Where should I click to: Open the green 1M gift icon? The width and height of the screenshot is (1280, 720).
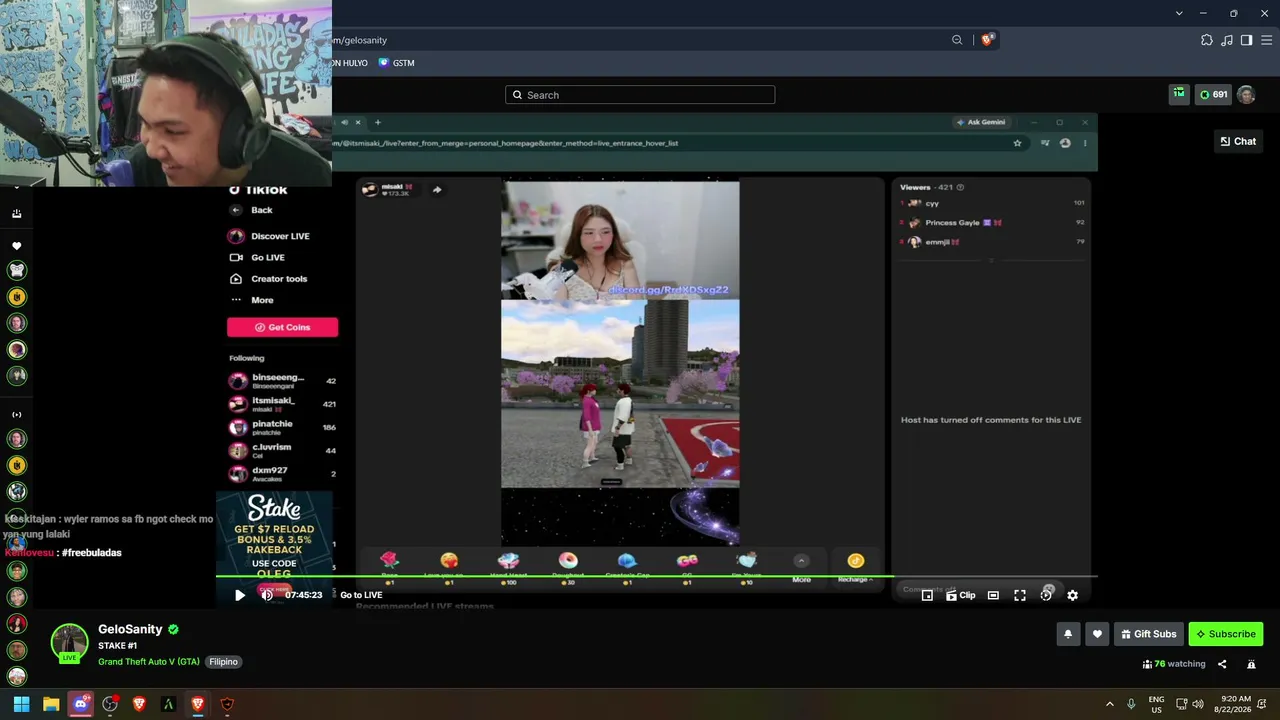point(1179,94)
